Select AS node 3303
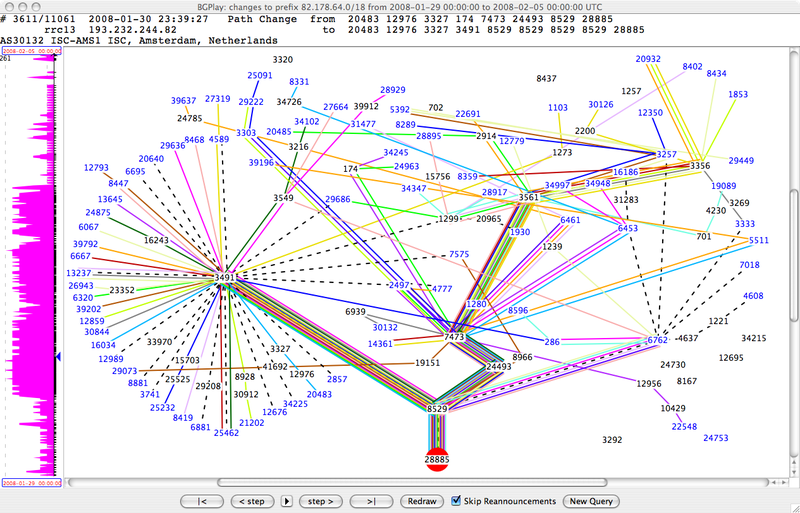800x513 pixels. (246, 133)
